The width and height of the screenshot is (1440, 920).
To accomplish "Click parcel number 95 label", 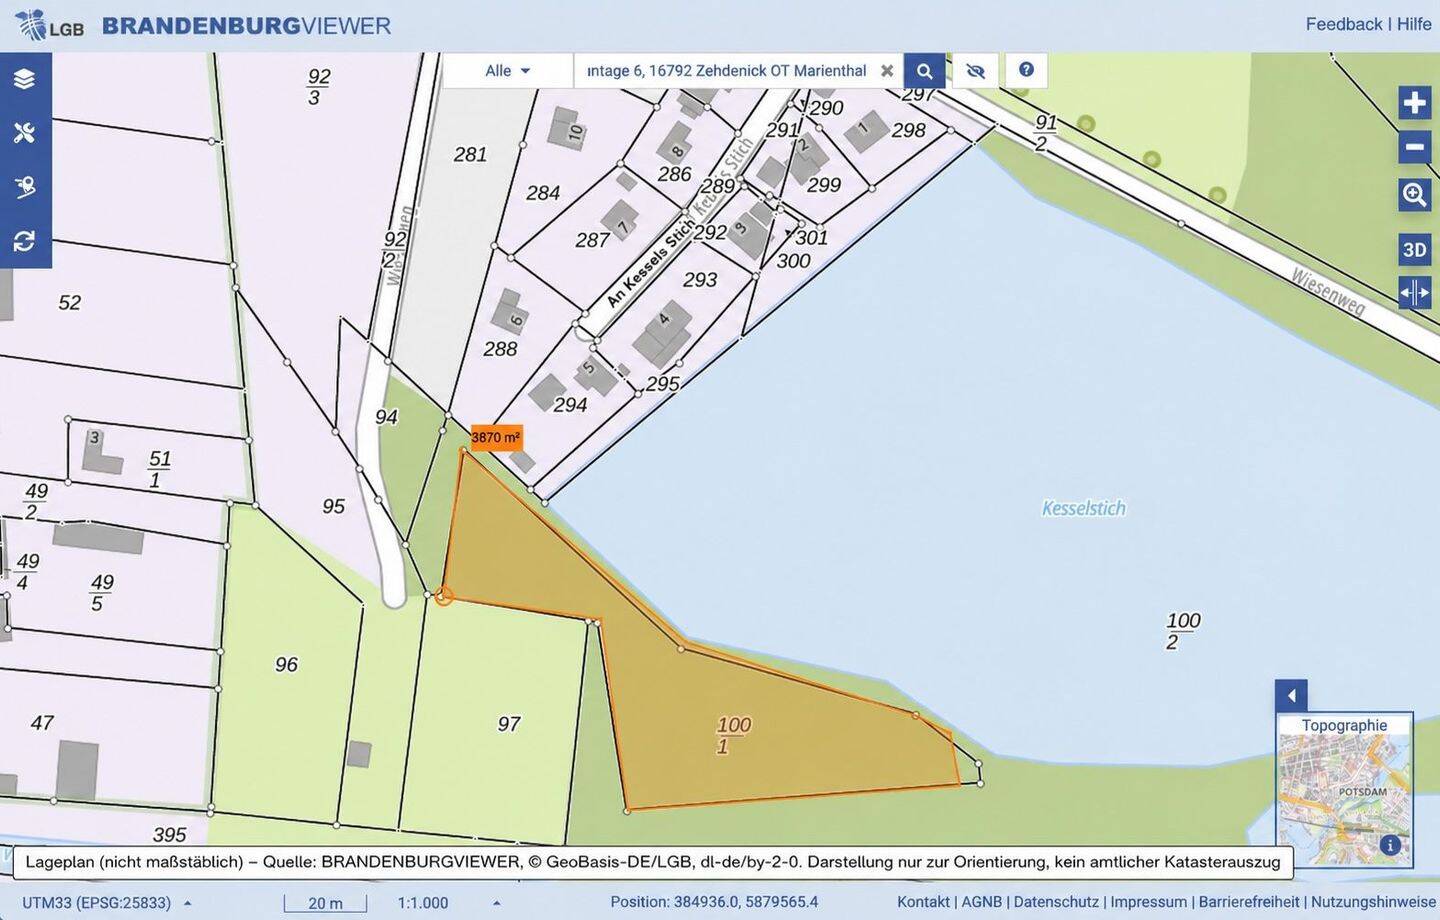I will (x=333, y=506).
